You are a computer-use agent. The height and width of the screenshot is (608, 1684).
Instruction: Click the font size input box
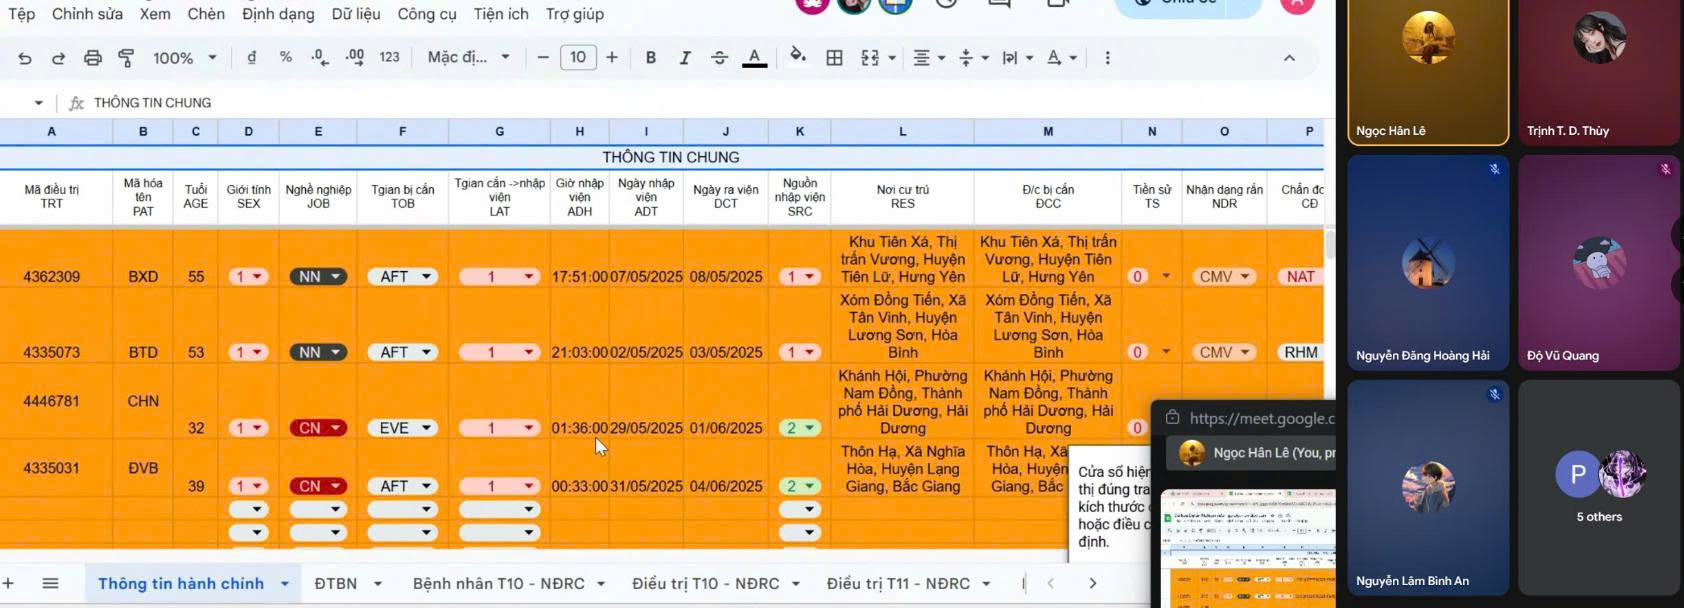click(578, 58)
